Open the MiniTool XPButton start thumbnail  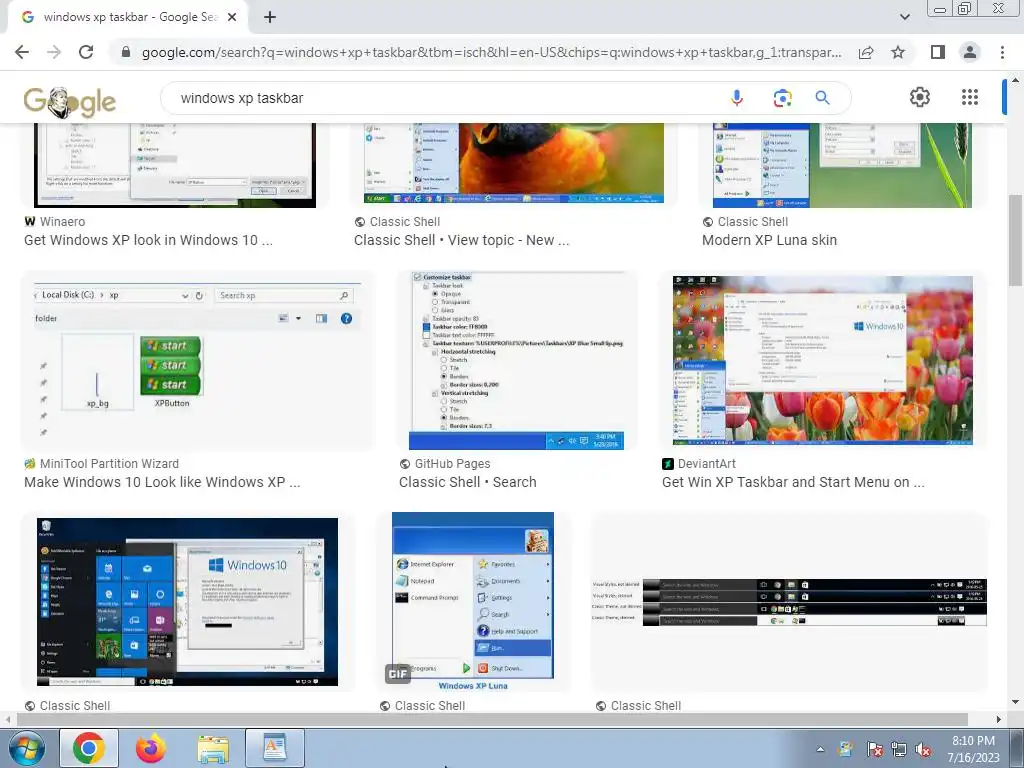[198, 360]
